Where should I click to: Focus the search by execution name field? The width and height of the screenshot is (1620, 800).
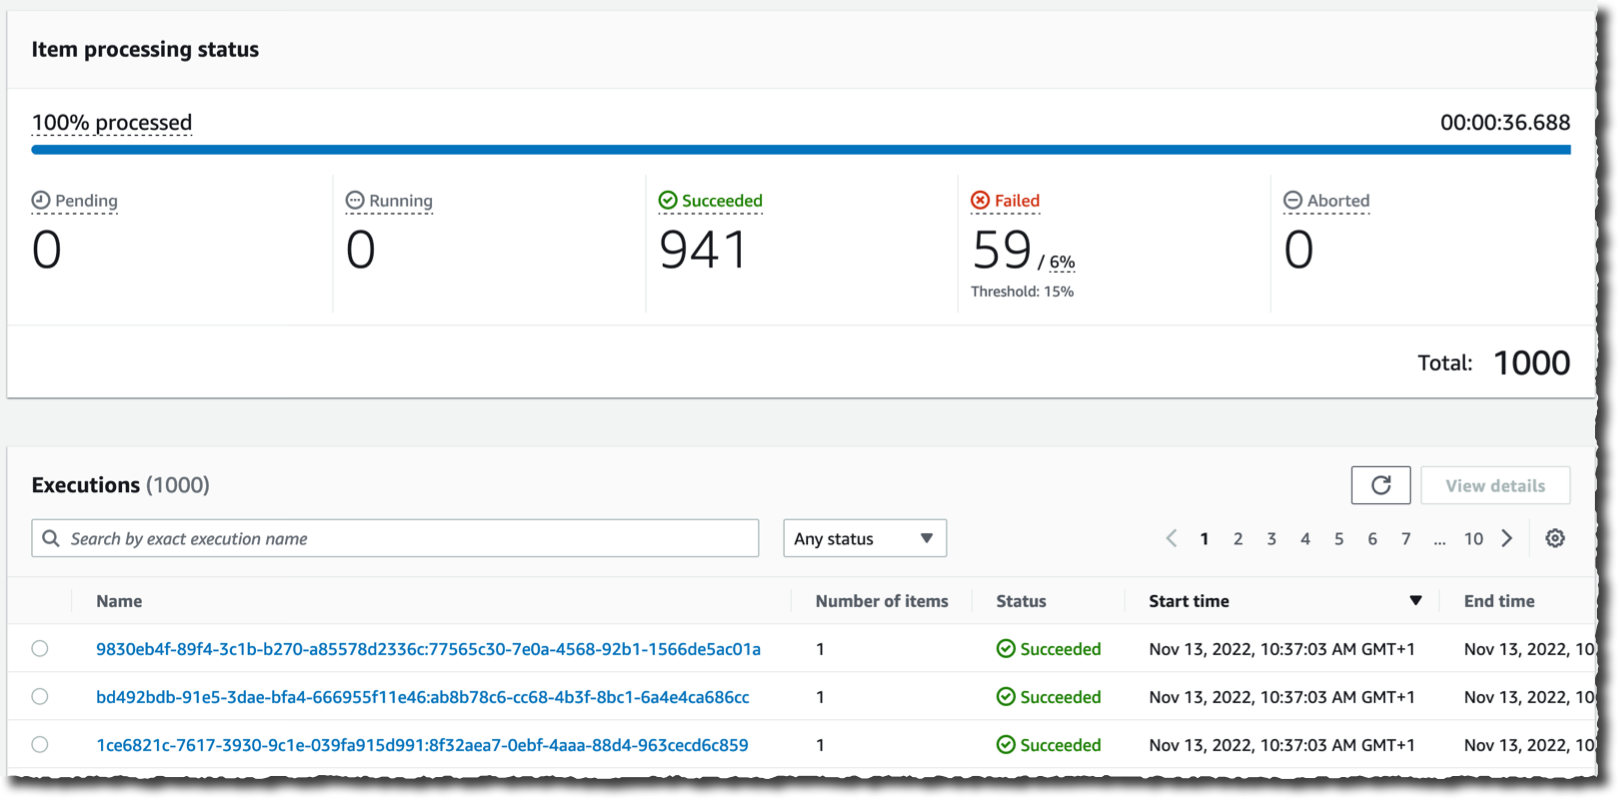tap(395, 538)
